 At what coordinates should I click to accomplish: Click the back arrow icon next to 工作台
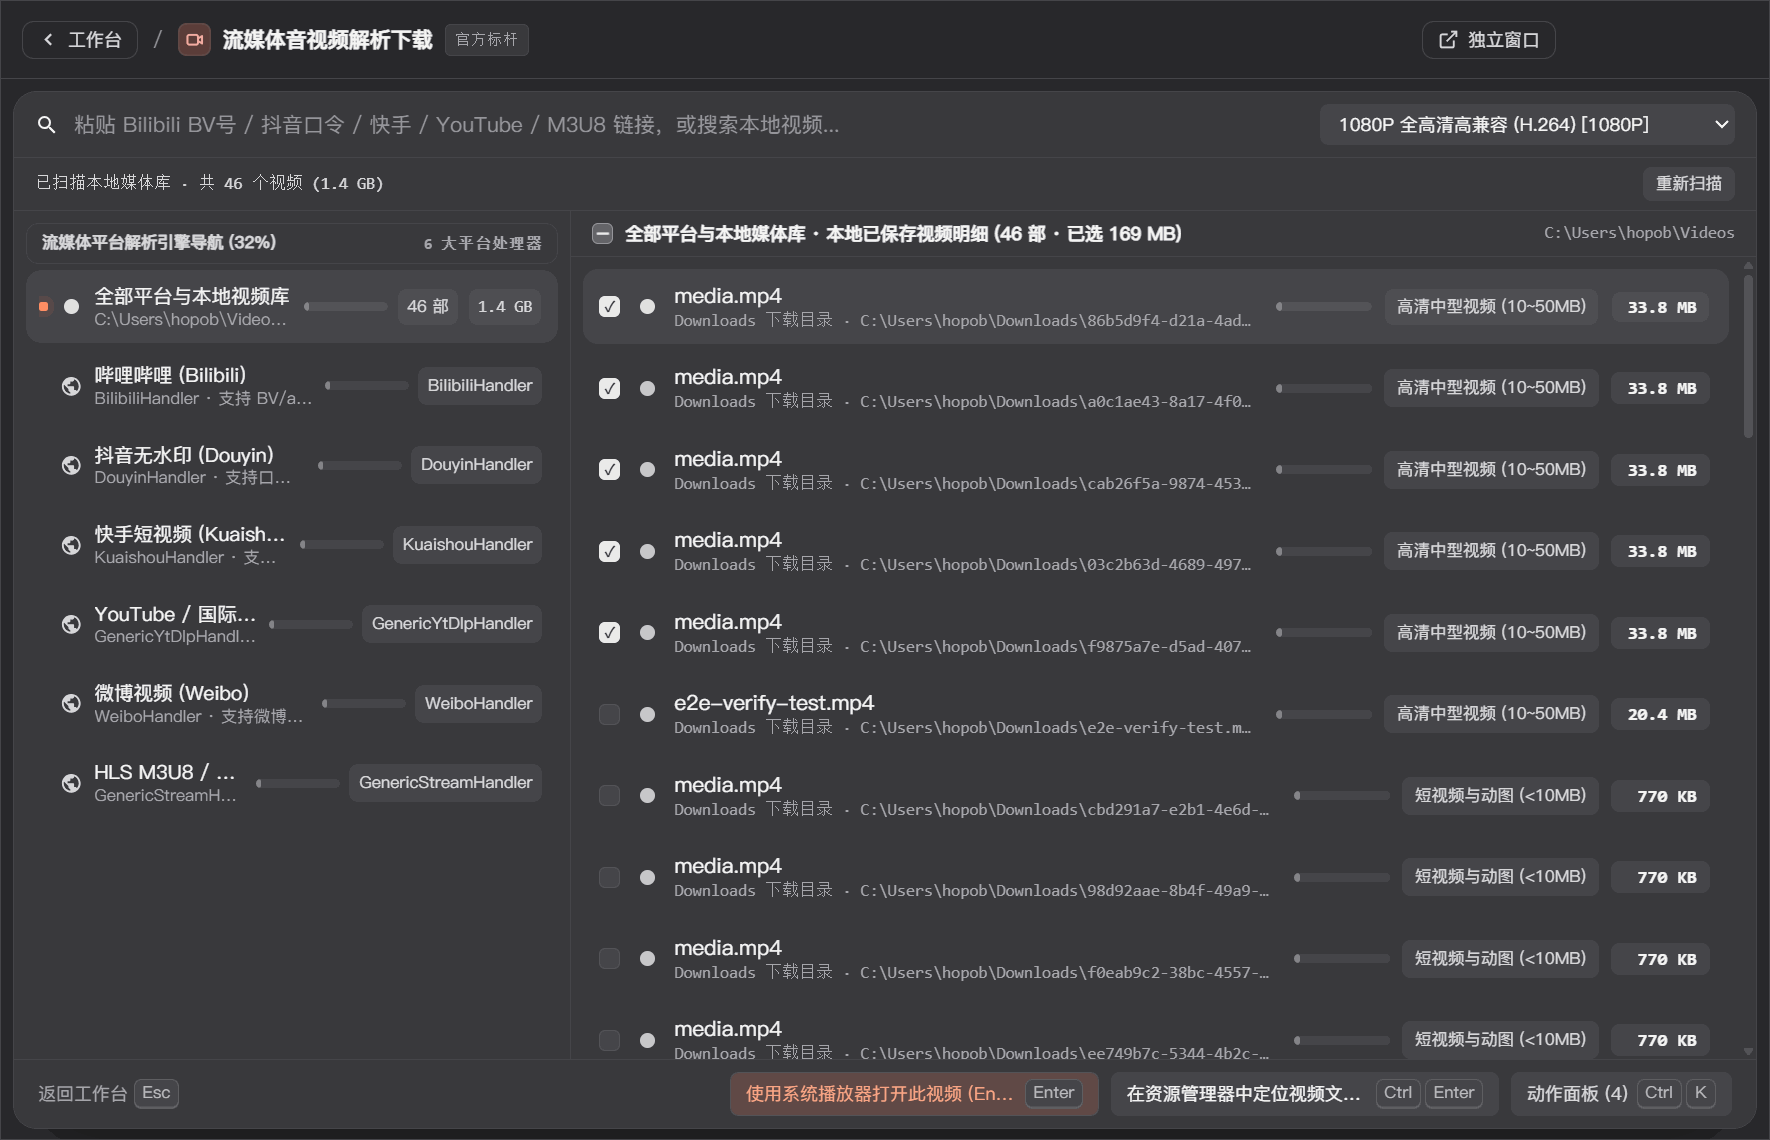coord(48,40)
